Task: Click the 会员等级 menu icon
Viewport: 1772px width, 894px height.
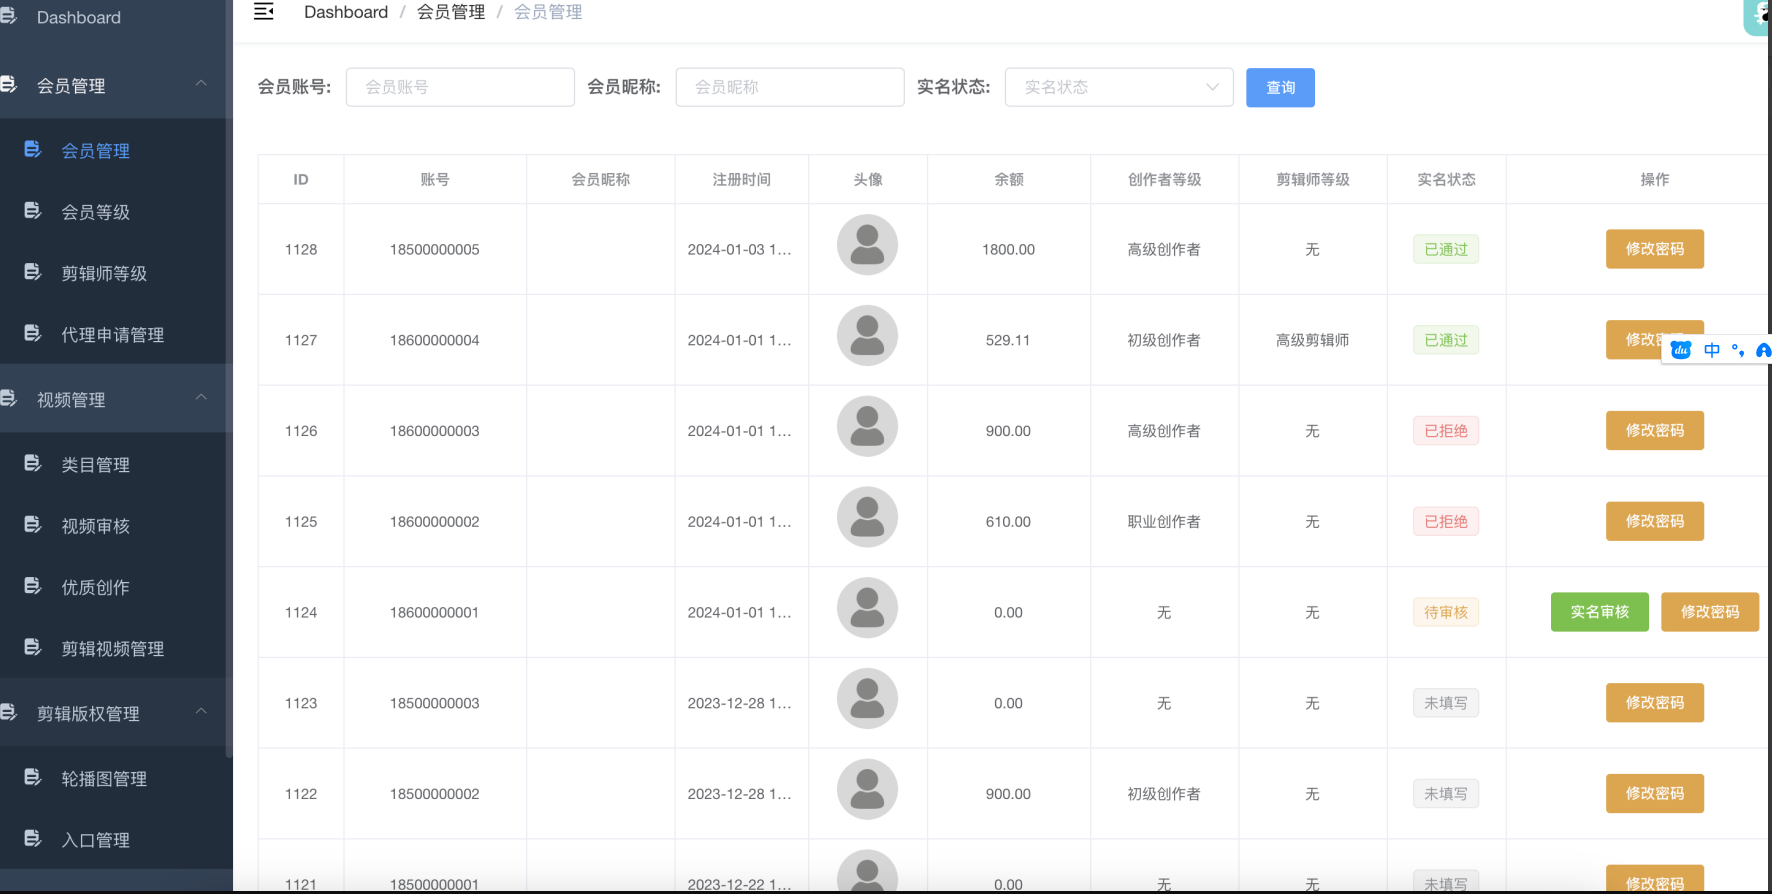Action: click(x=33, y=210)
